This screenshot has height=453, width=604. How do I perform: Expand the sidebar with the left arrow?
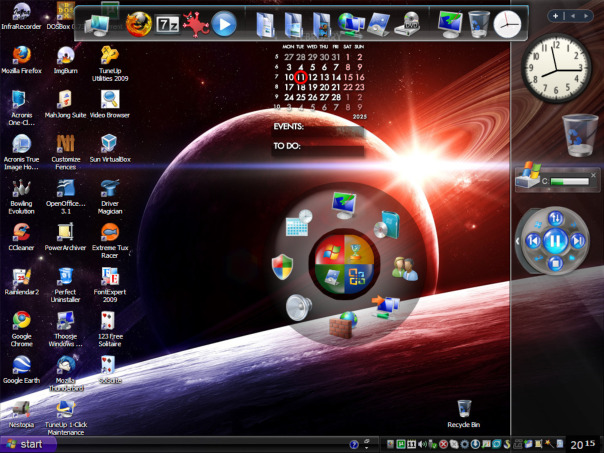click(x=518, y=240)
